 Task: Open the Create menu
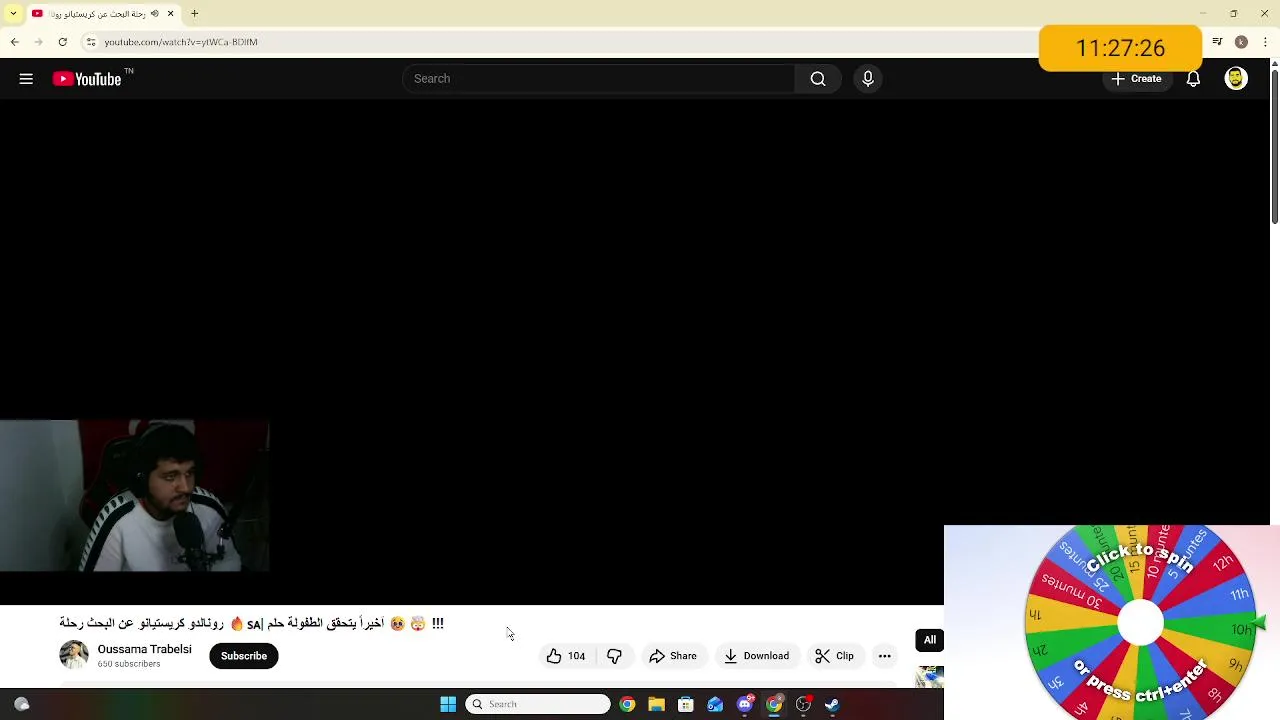(x=1137, y=79)
